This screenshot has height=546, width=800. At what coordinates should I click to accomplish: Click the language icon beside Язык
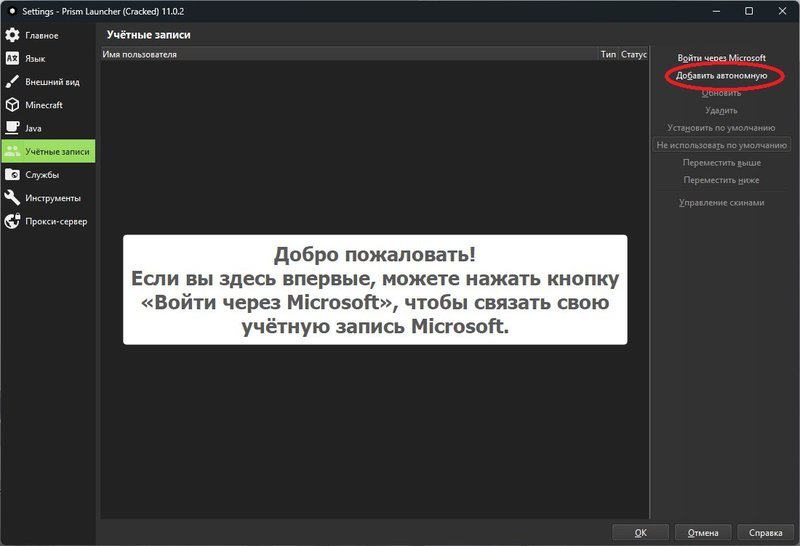point(12,58)
